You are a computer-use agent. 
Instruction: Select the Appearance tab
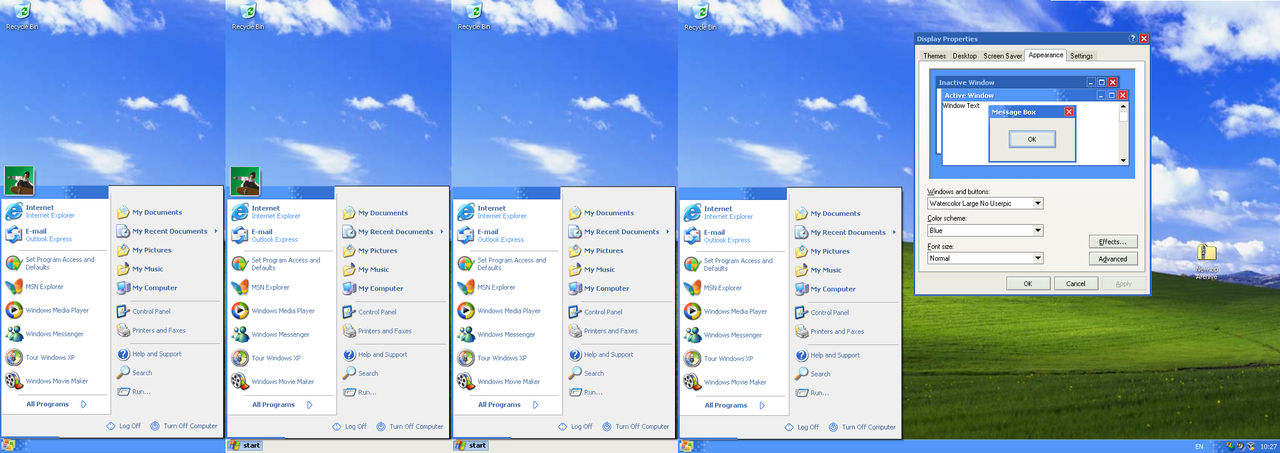(x=1046, y=55)
